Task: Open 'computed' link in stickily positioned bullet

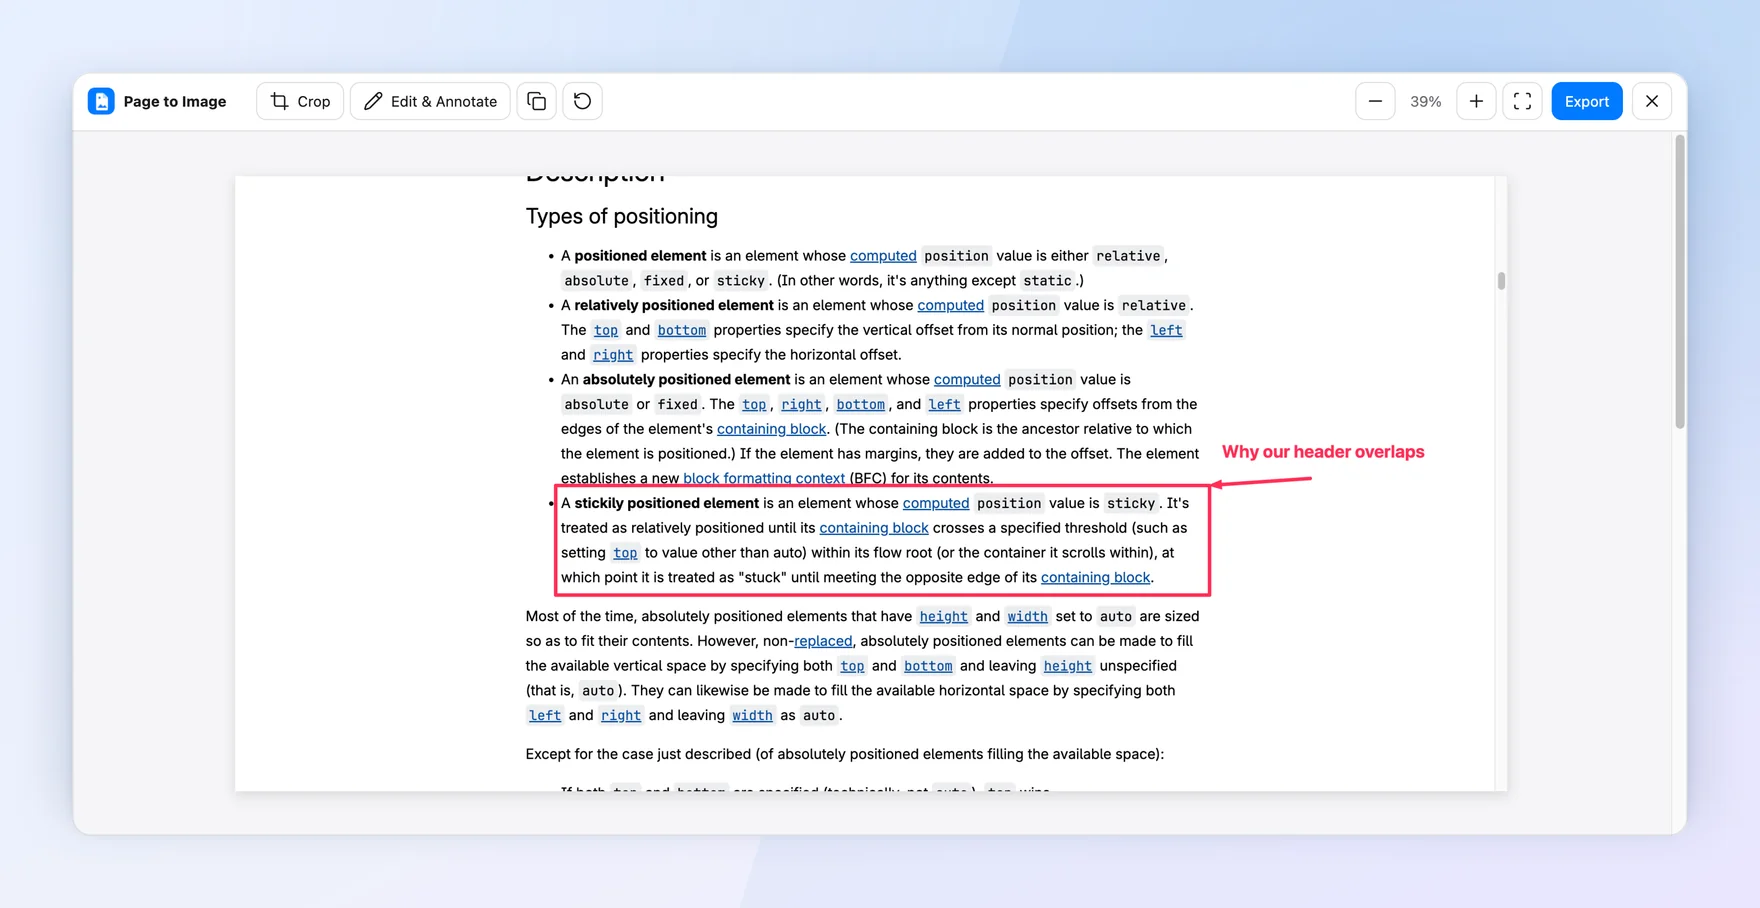Action: point(936,503)
